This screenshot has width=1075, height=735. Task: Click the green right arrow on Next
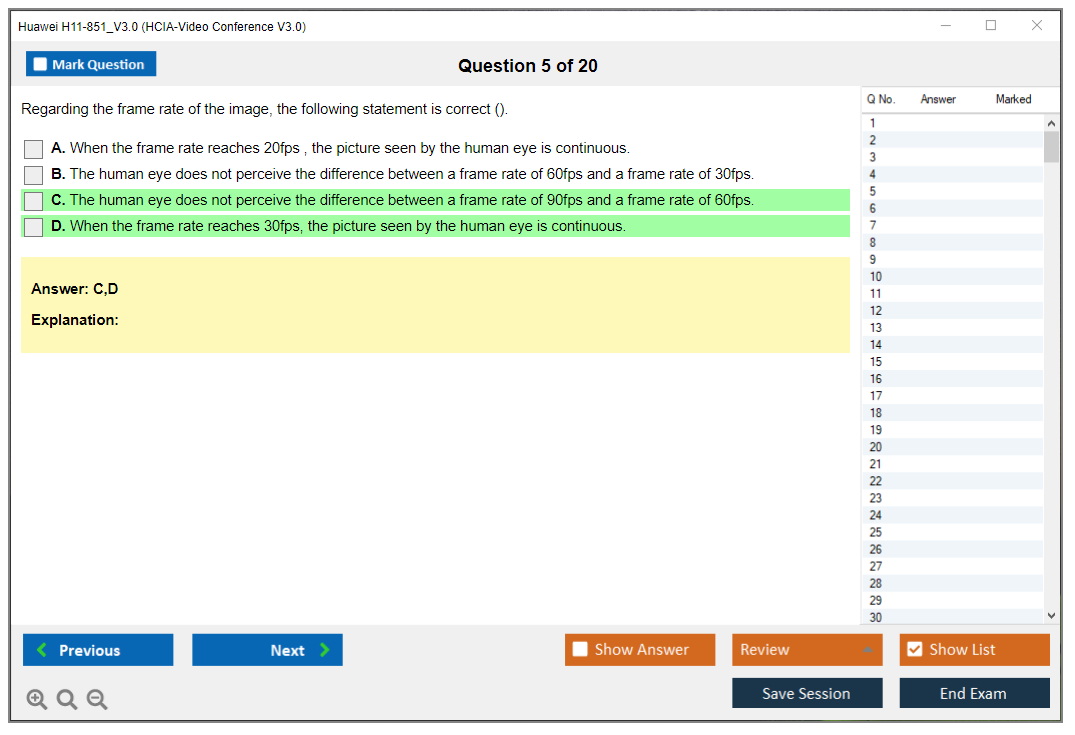(324, 650)
